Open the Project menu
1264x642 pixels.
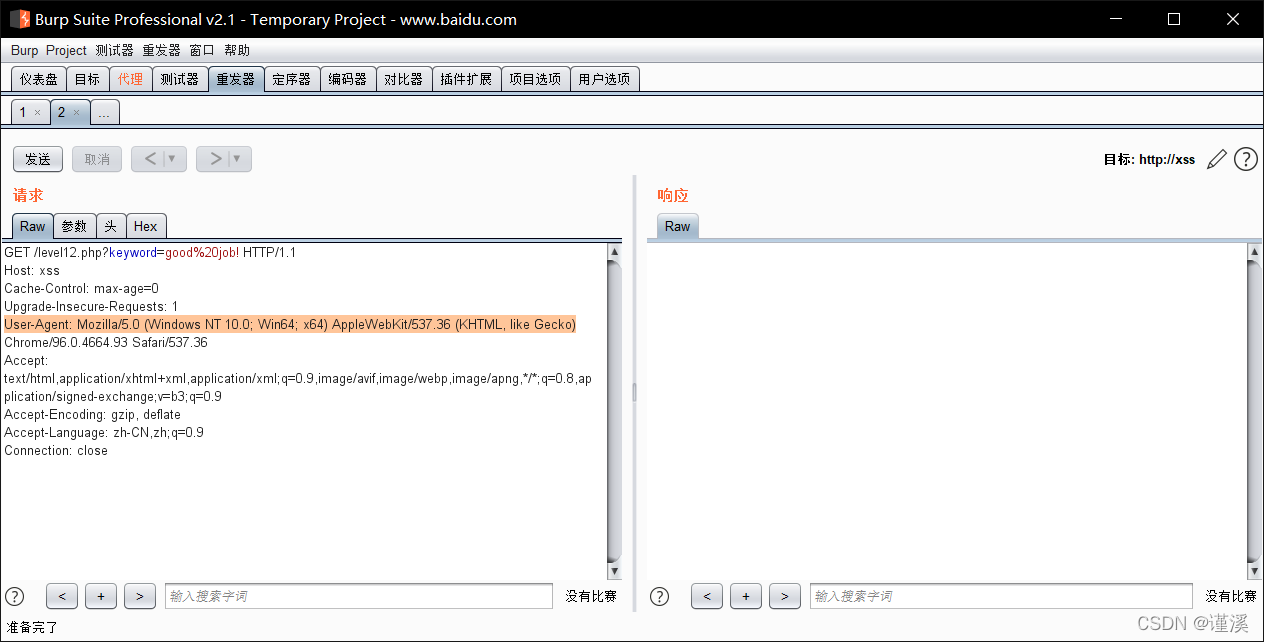pos(66,50)
